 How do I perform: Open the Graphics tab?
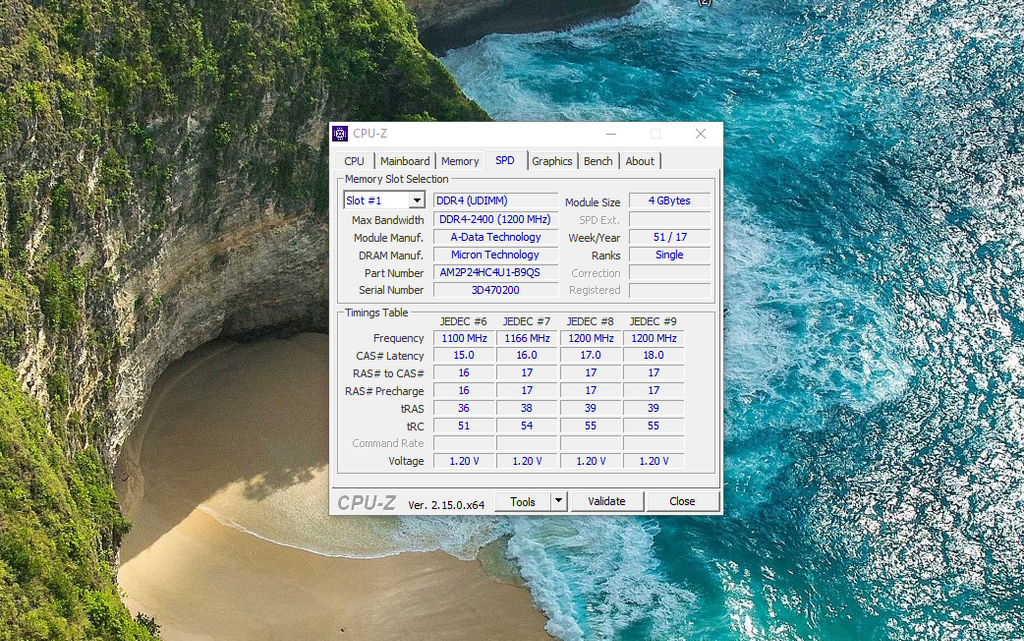(552, 161)
